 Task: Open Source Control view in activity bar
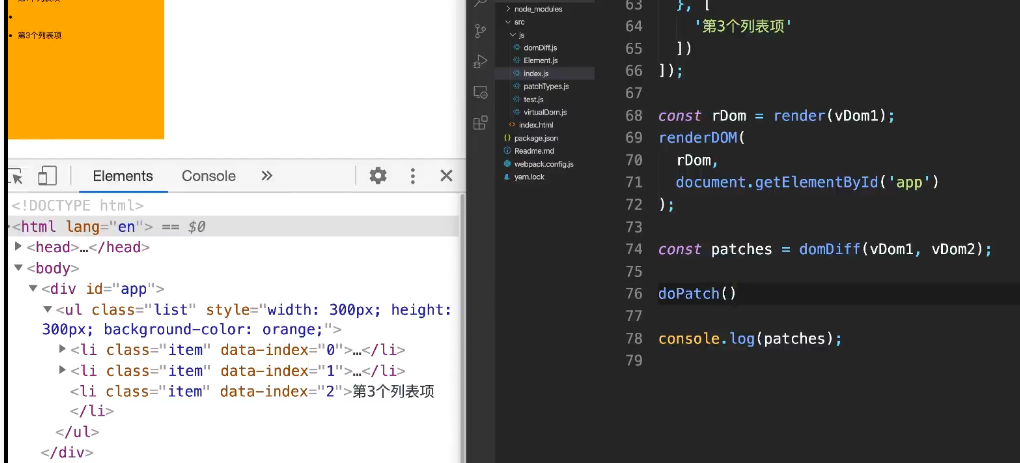tap(480, 31)
